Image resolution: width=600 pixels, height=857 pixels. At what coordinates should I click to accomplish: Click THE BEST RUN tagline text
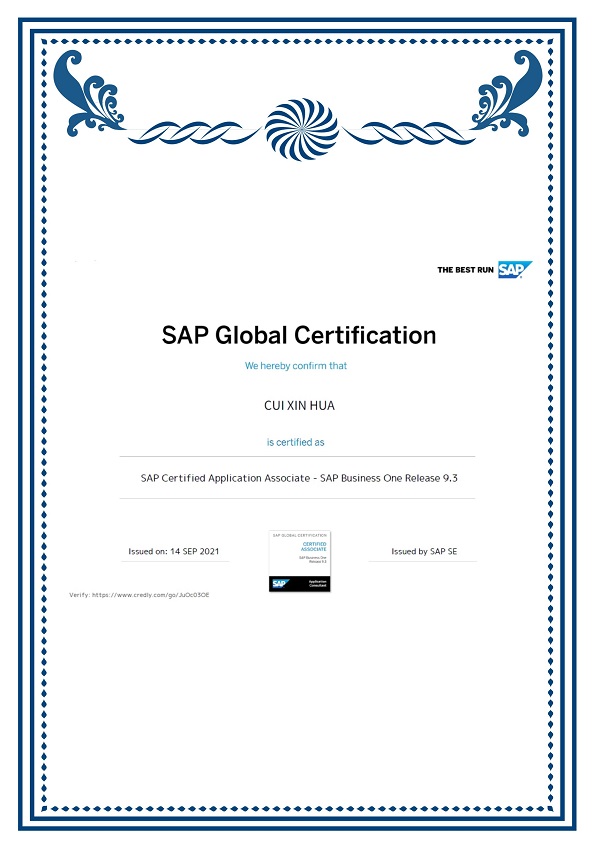pos(465,270)
